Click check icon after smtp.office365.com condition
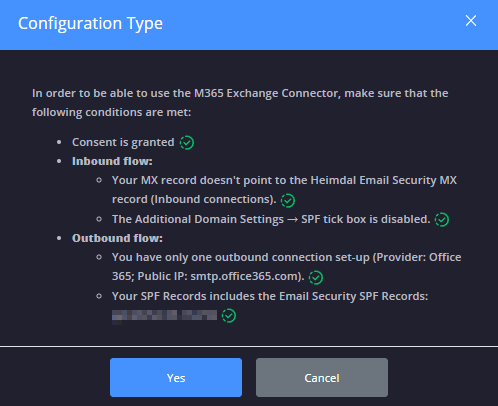The width and height of the screenshot is (498, 406). pos(316,277)
